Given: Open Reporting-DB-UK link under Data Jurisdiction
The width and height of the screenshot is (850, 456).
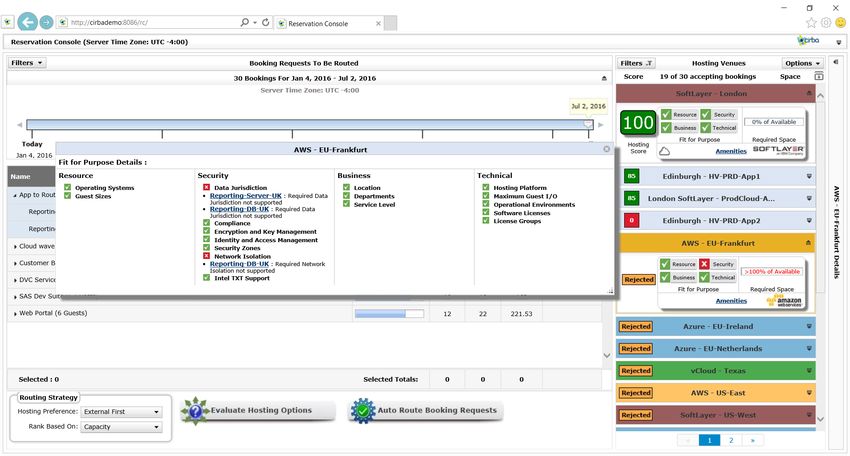Looking at the screenshot, I should [x=239, y=209].
